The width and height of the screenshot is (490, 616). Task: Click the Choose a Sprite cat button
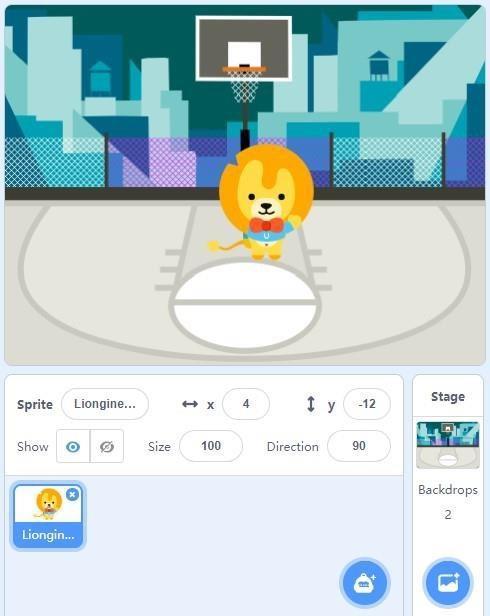coord(365,583)
